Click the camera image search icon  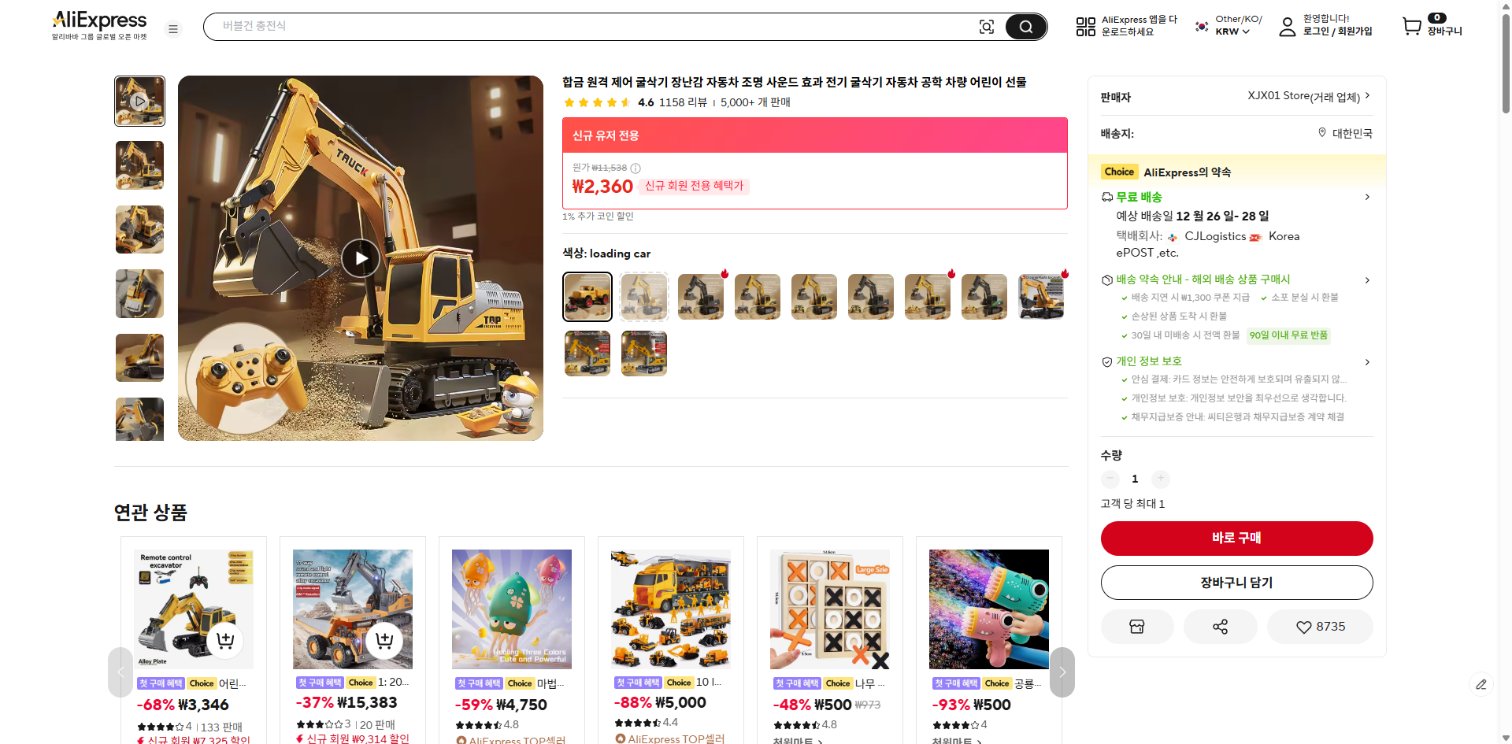[x=987, y=27]
